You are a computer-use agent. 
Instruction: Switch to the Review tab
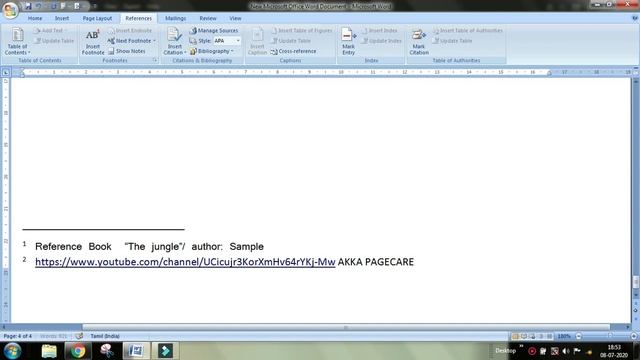point(208,18)
